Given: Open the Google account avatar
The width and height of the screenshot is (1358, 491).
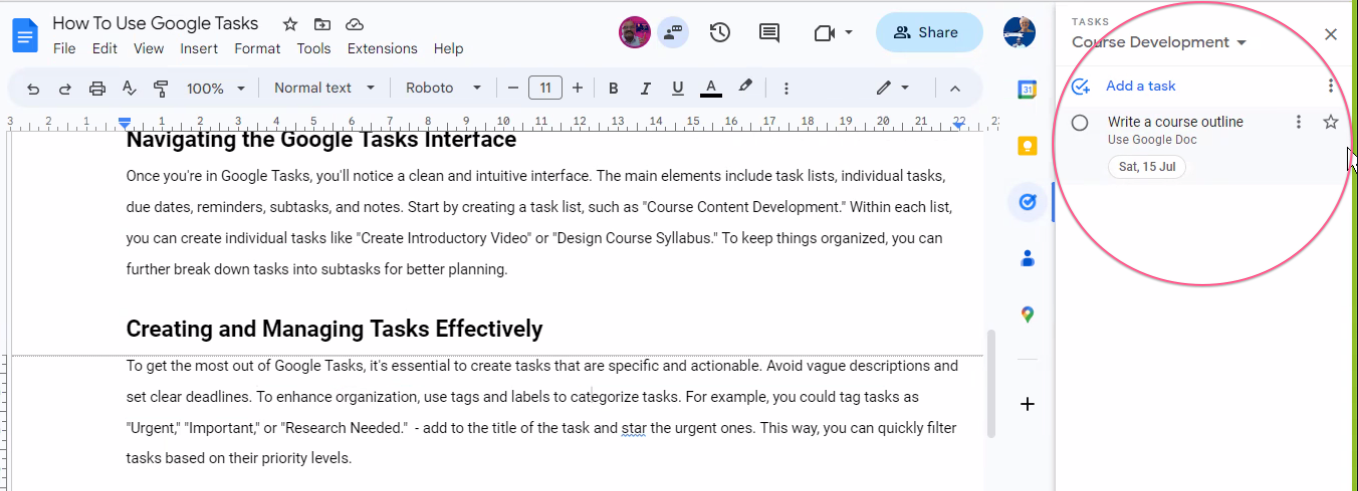Looking at the screenshot, I should 1019,32.
